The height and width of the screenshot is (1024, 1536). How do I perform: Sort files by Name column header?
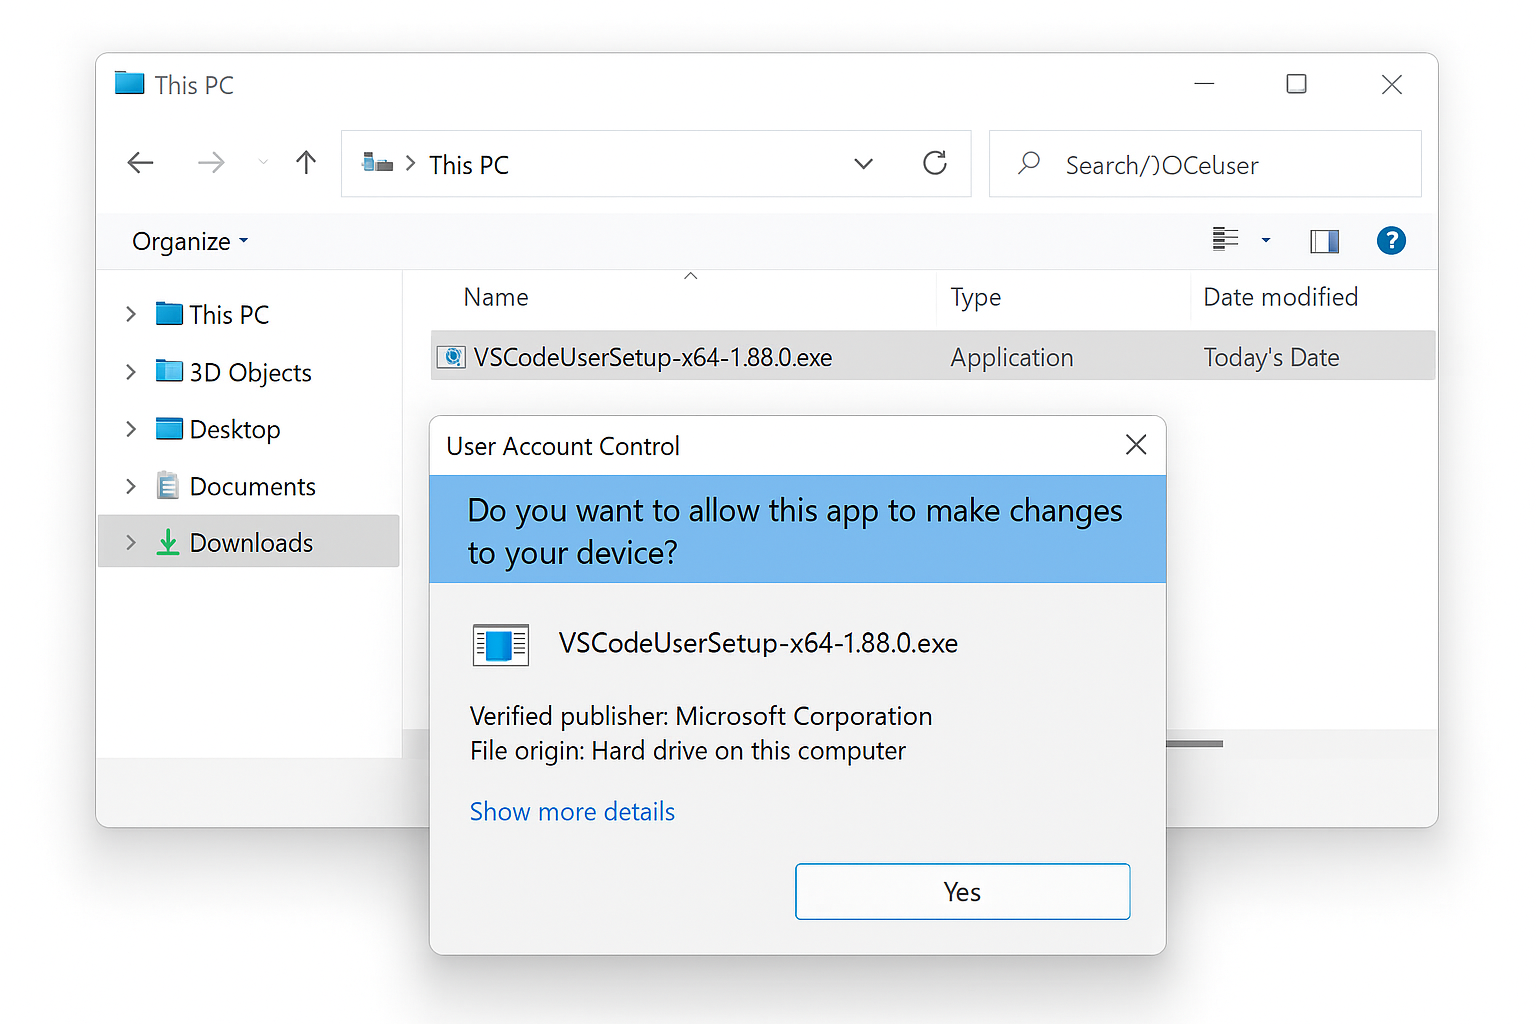click(x=496, y=297)
